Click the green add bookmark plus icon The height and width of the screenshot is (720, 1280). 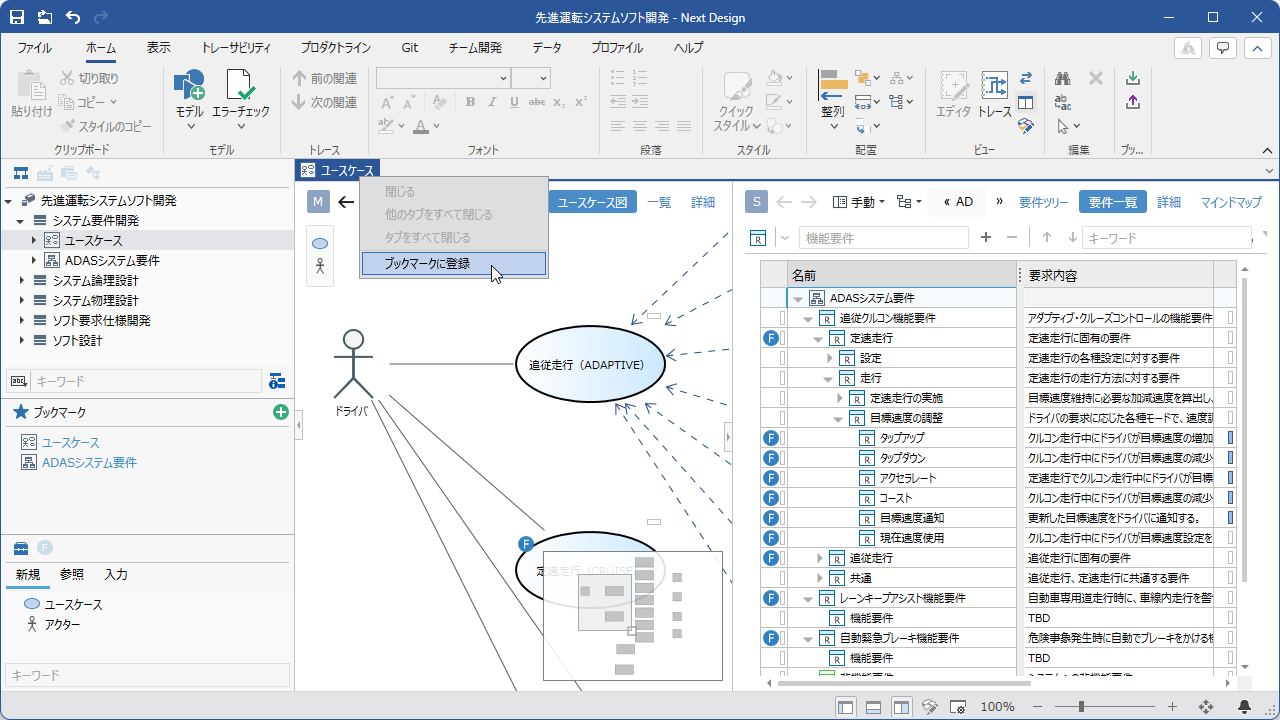pos(281,412)
